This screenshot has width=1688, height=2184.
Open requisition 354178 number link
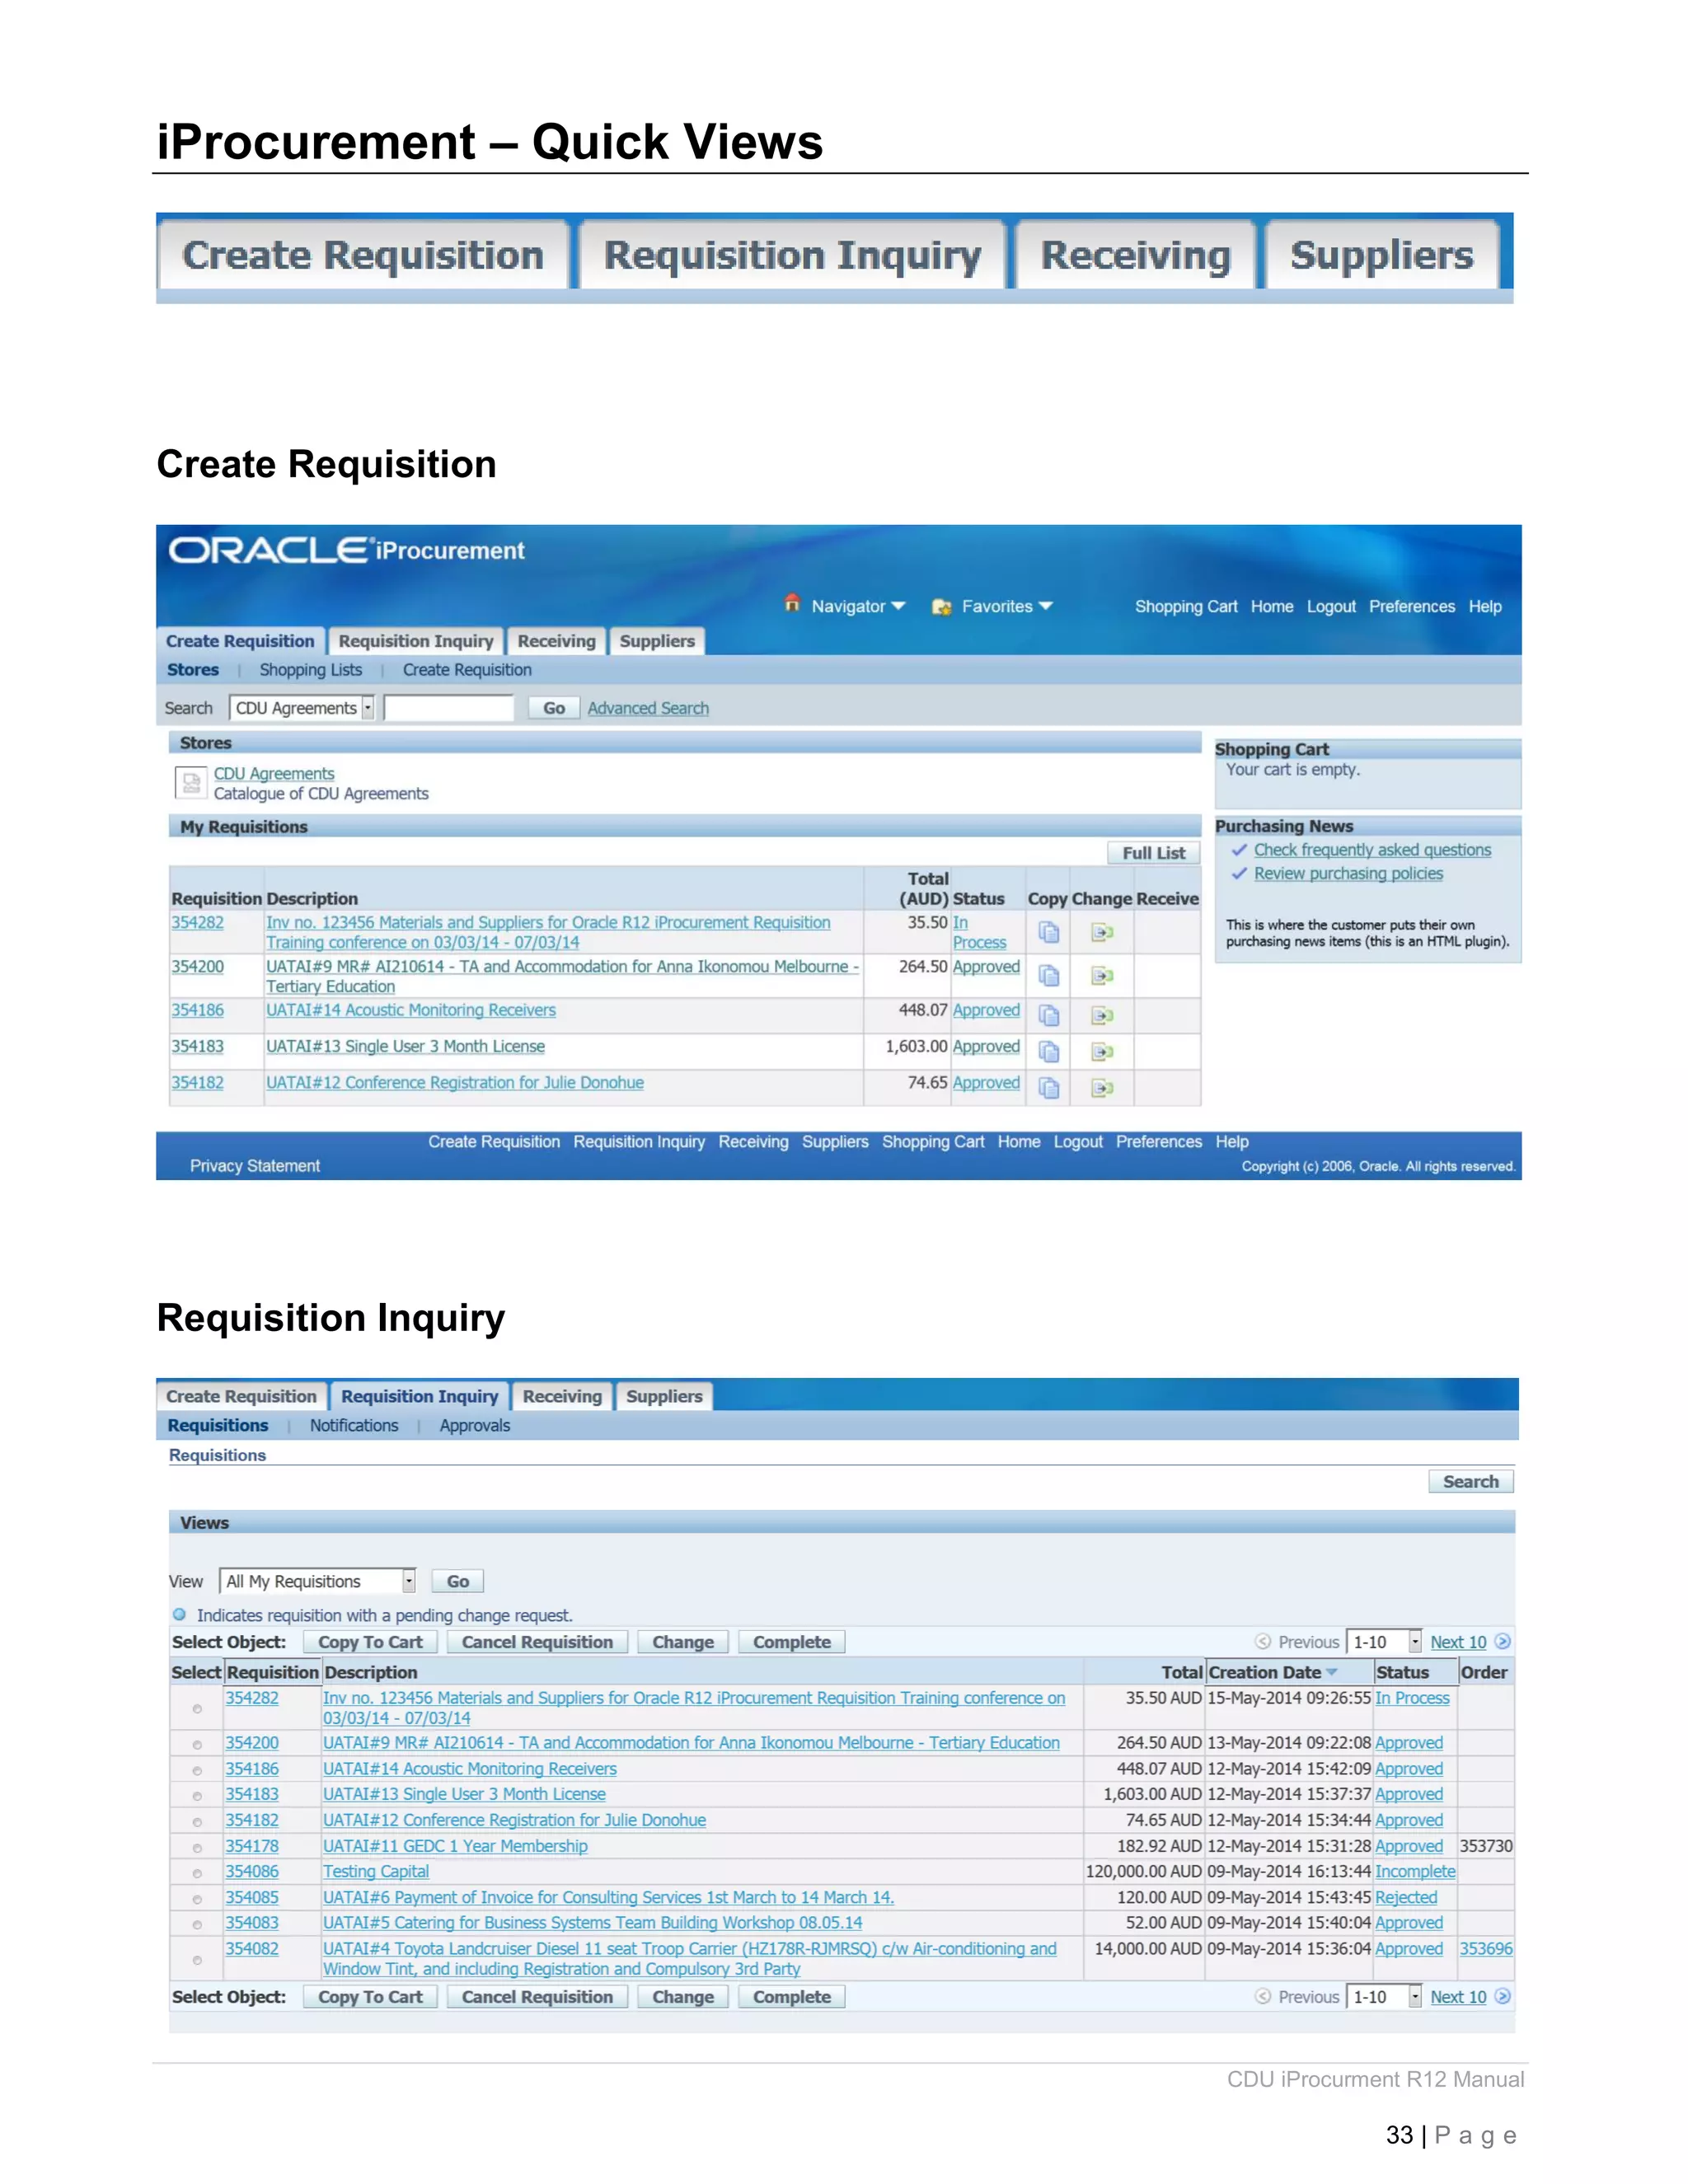[252, 1846]
